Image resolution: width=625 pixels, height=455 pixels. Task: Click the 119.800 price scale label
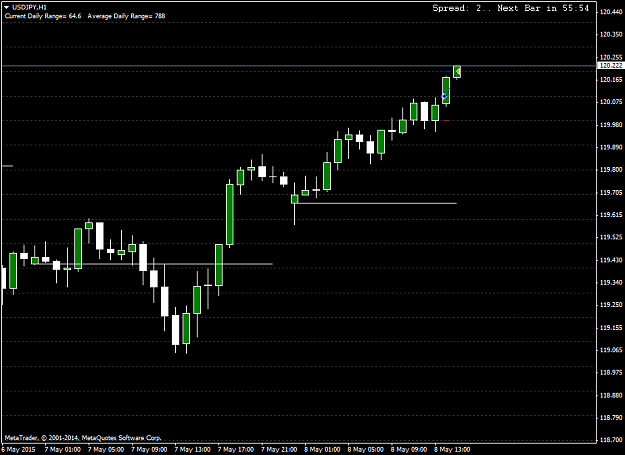[x=611, y=170]
